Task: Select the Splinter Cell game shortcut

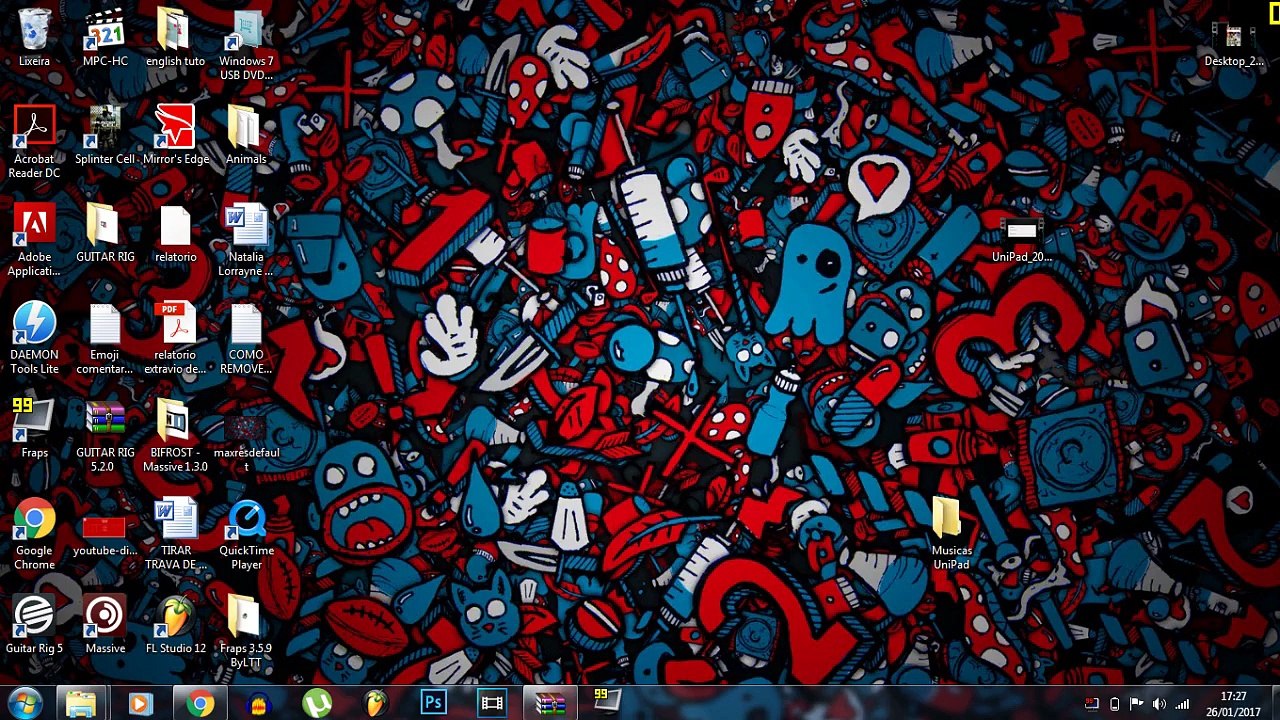Action: click(105, 128)
